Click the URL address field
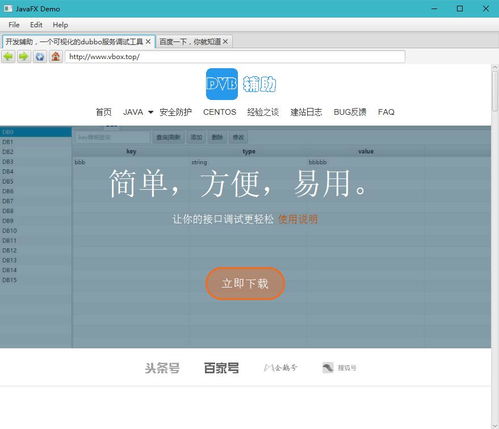The image size is (499, 429). click(x=235, y=57)
